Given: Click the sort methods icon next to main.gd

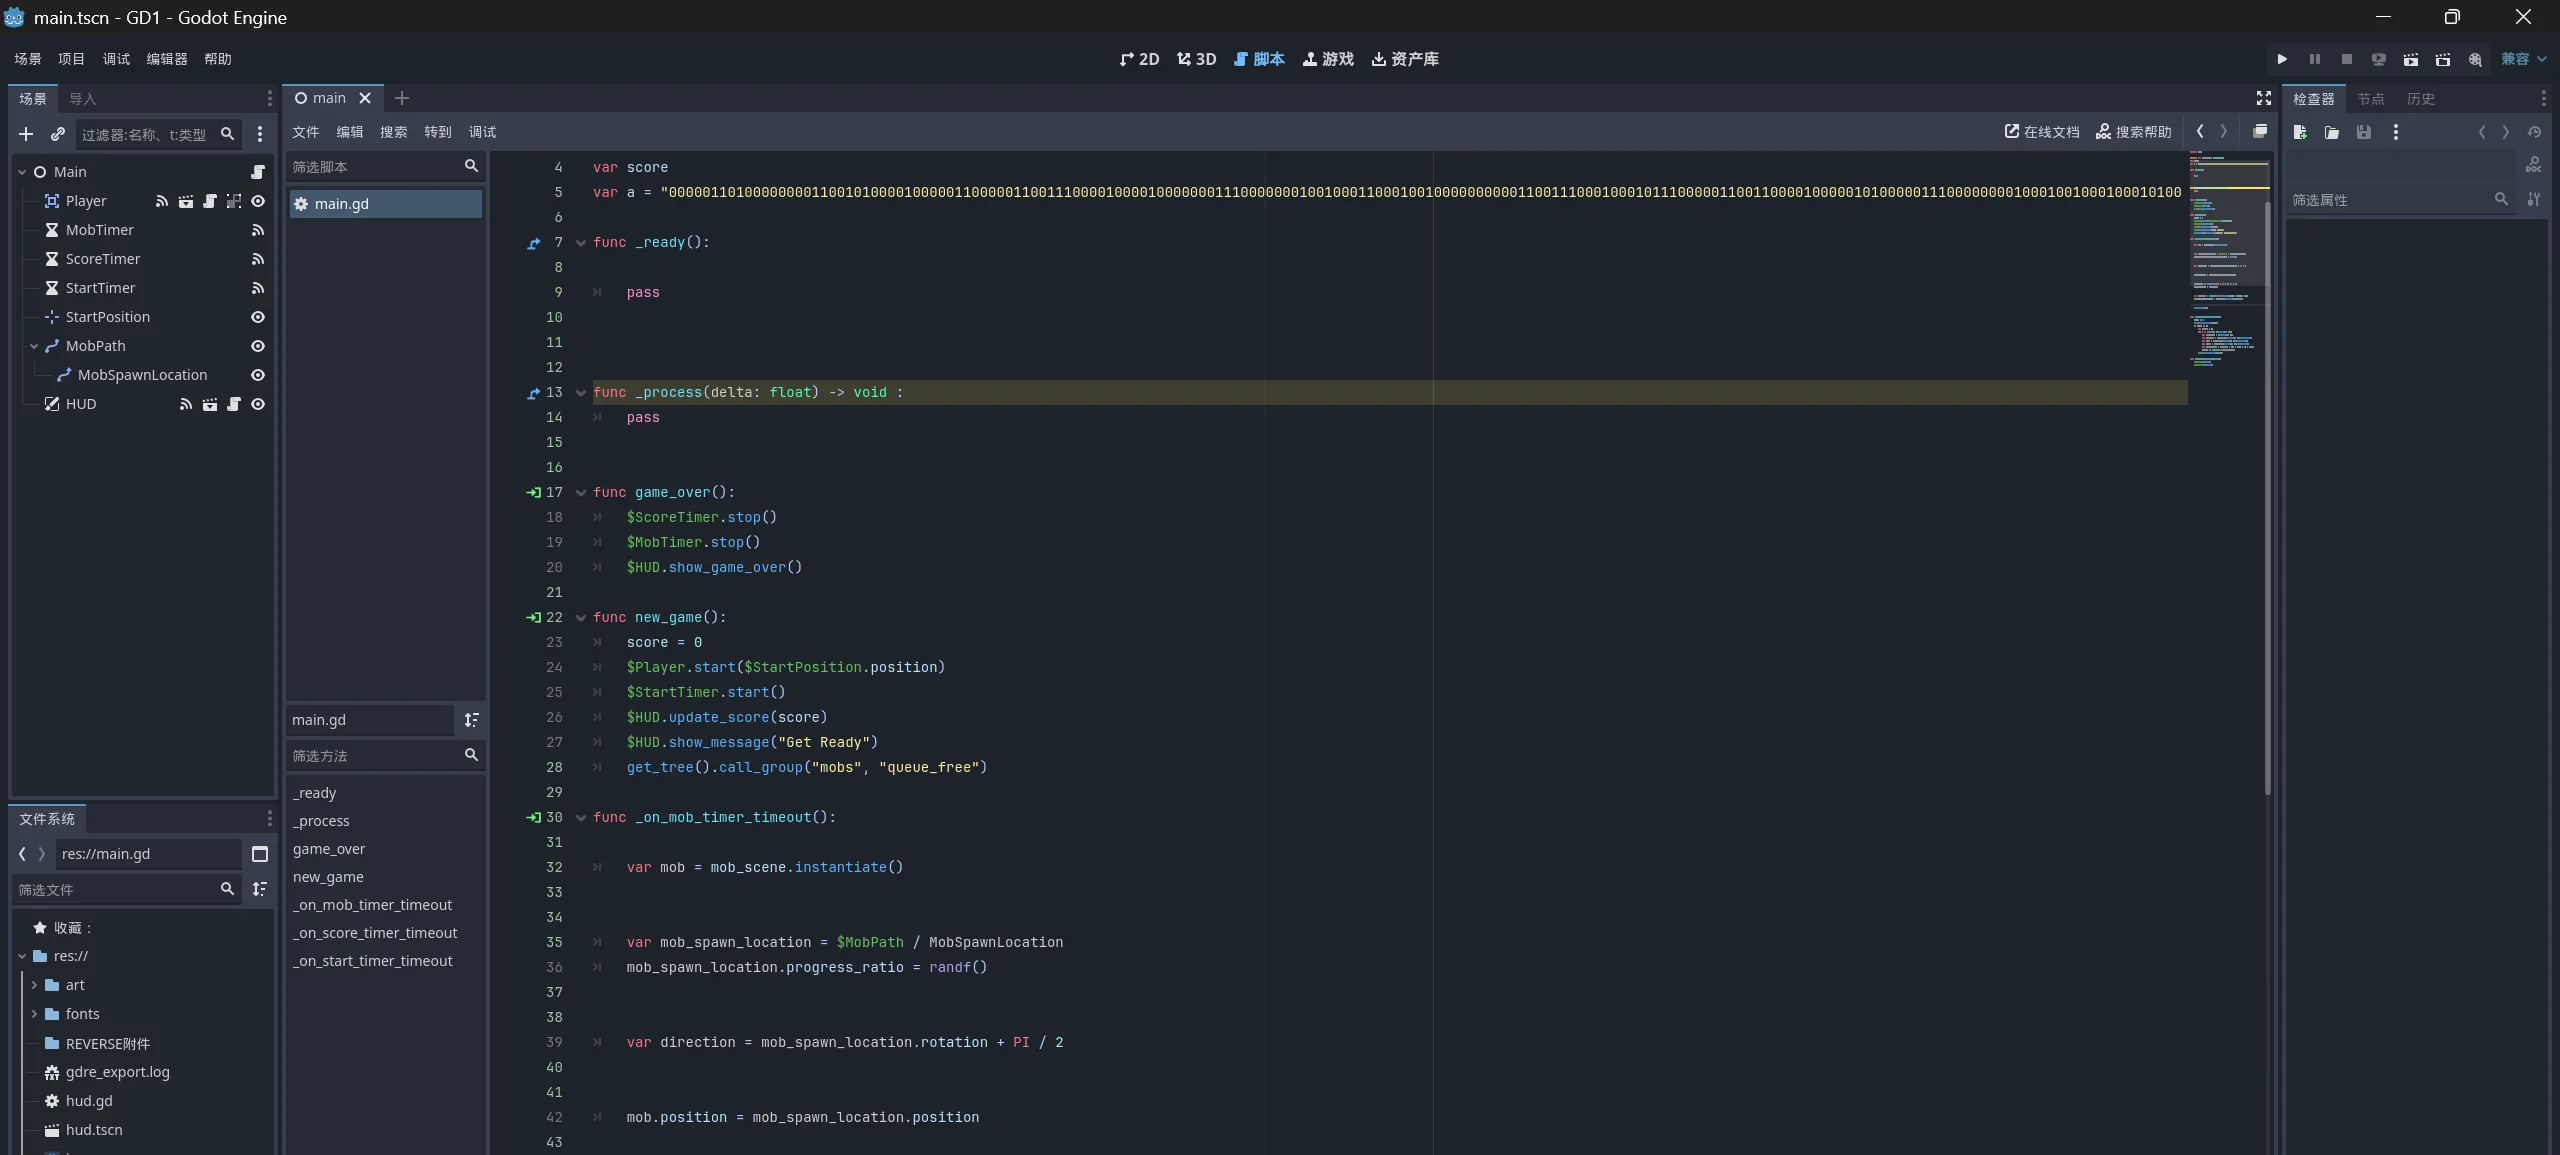Looking at the screenshot, I should (471, 720).
